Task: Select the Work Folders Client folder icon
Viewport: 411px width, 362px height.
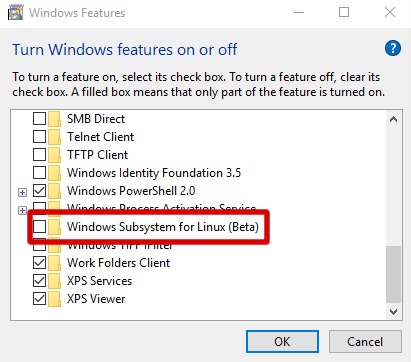Action: tap(54, 263)
